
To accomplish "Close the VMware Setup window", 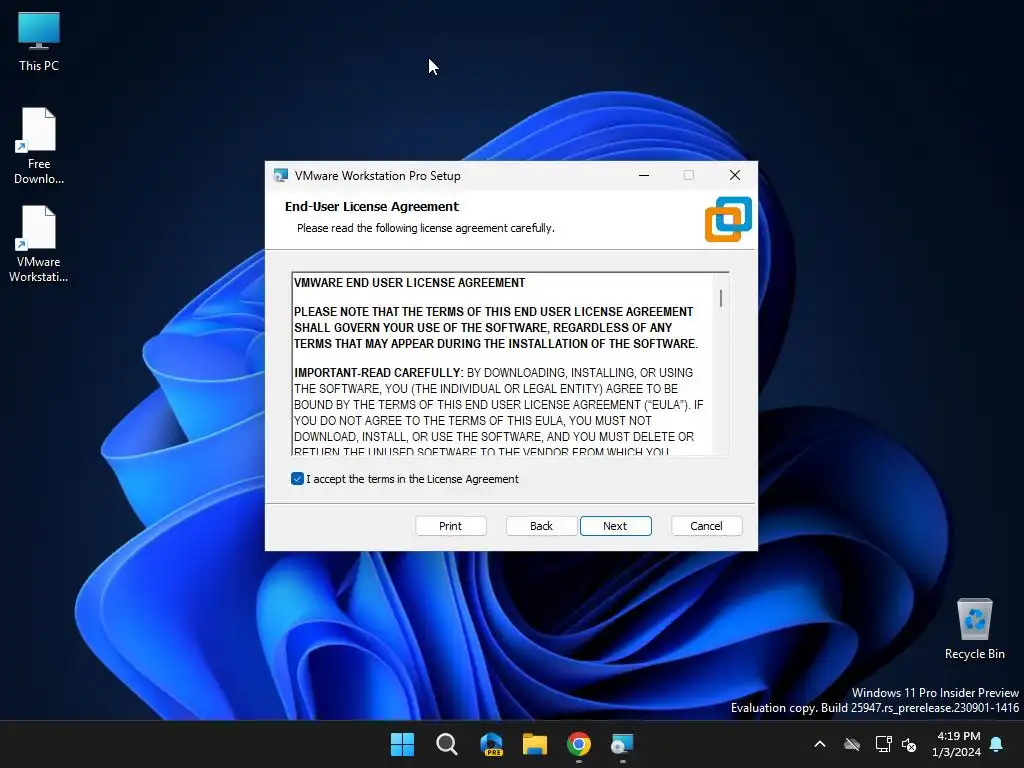I will (x=735, y=175).
